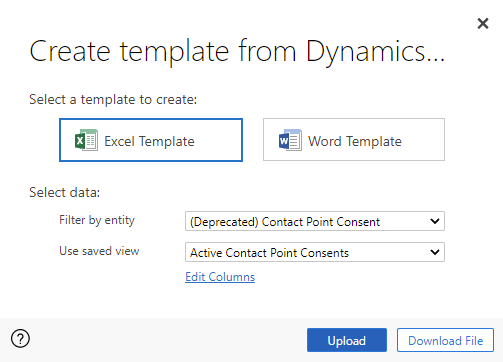Select the Excel Template option
This screenshot has width=503, height=362.
pos(151,140)
